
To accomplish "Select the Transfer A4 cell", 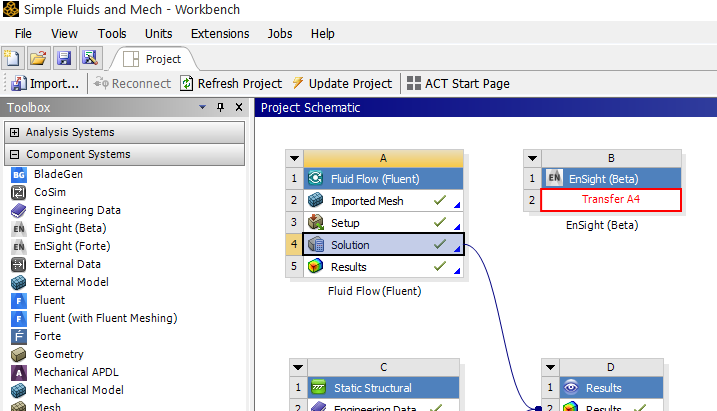I will [x=611, y=200].
